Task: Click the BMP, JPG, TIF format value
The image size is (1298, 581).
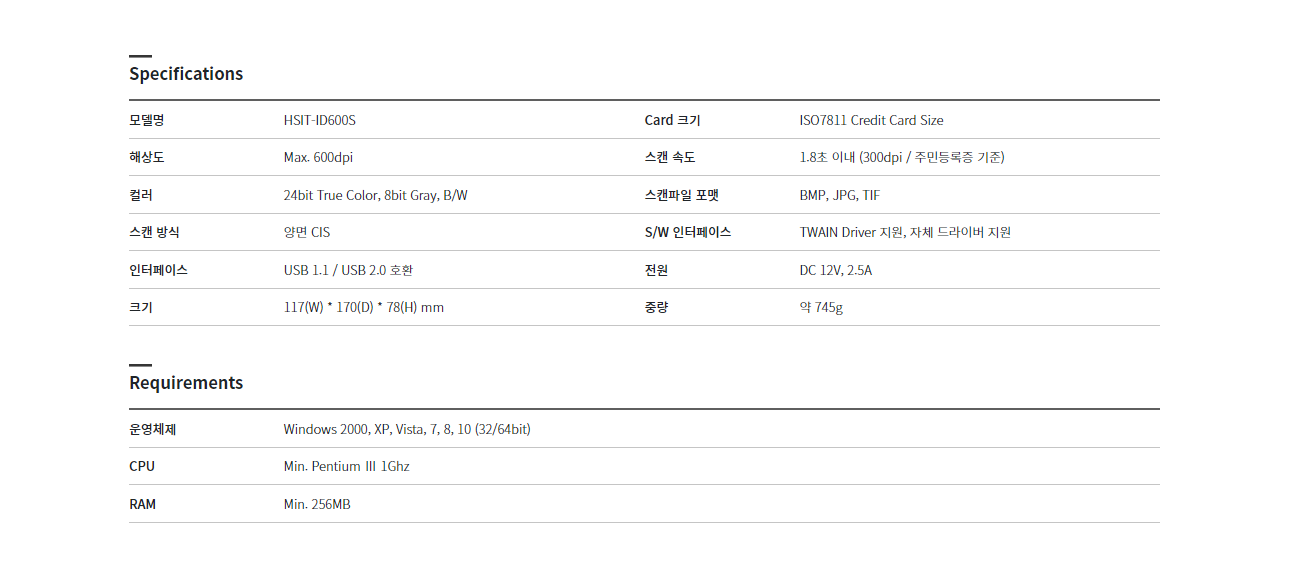Action: coord(840,195)
